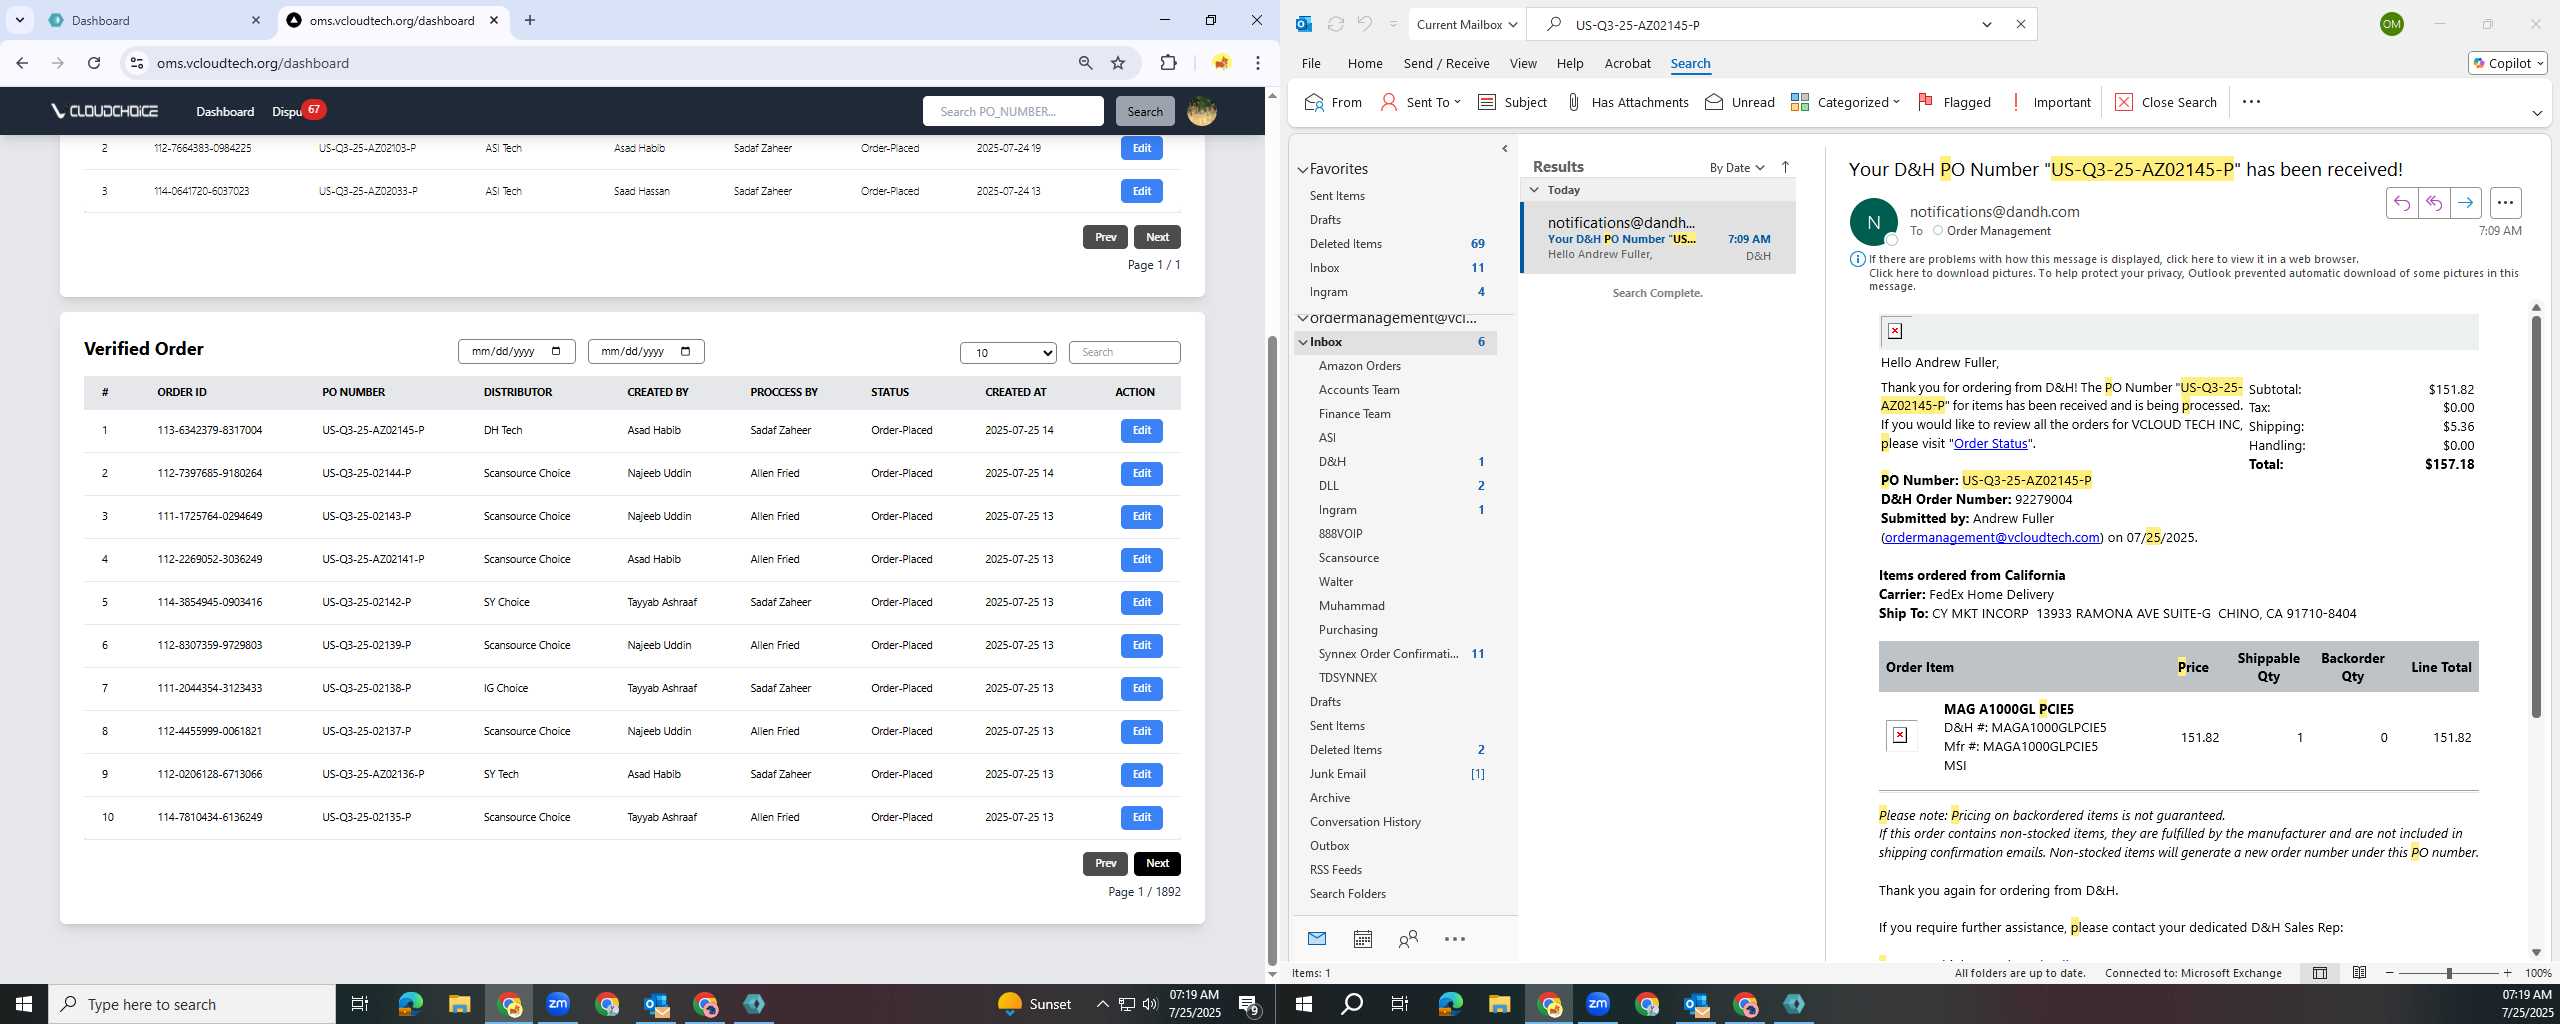The width and height of the screenshot is (2560, 1024).
Task: Expand the Outlook ribbon chevron
Action: pyautogui.click(x=2537, y=113)
